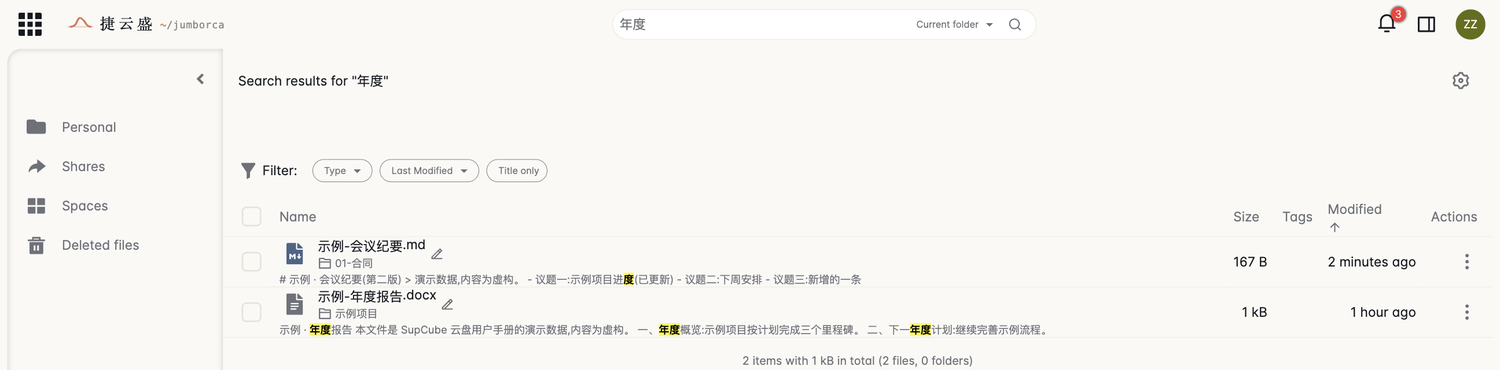Open the ZZ user avatar menu

click(1470, 24)
